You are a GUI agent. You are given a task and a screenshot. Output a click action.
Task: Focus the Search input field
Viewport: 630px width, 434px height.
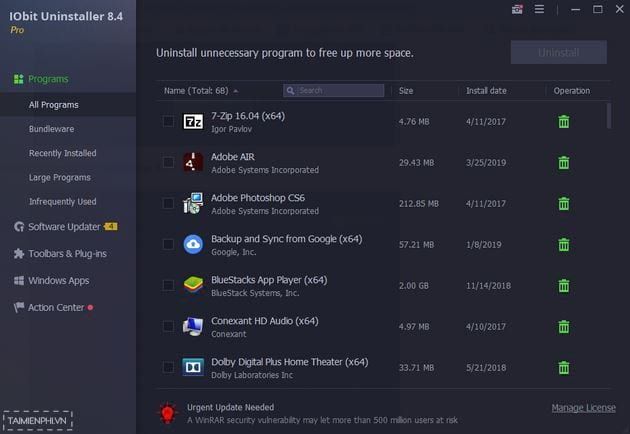pyautogui.click(x=333, y=90)
